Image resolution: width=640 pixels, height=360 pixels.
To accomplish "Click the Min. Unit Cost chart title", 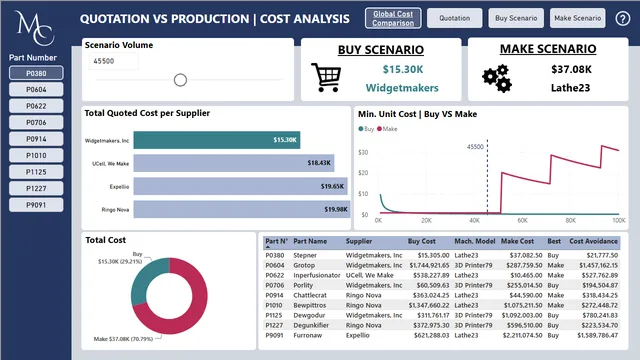I will (x=417, y=114).
